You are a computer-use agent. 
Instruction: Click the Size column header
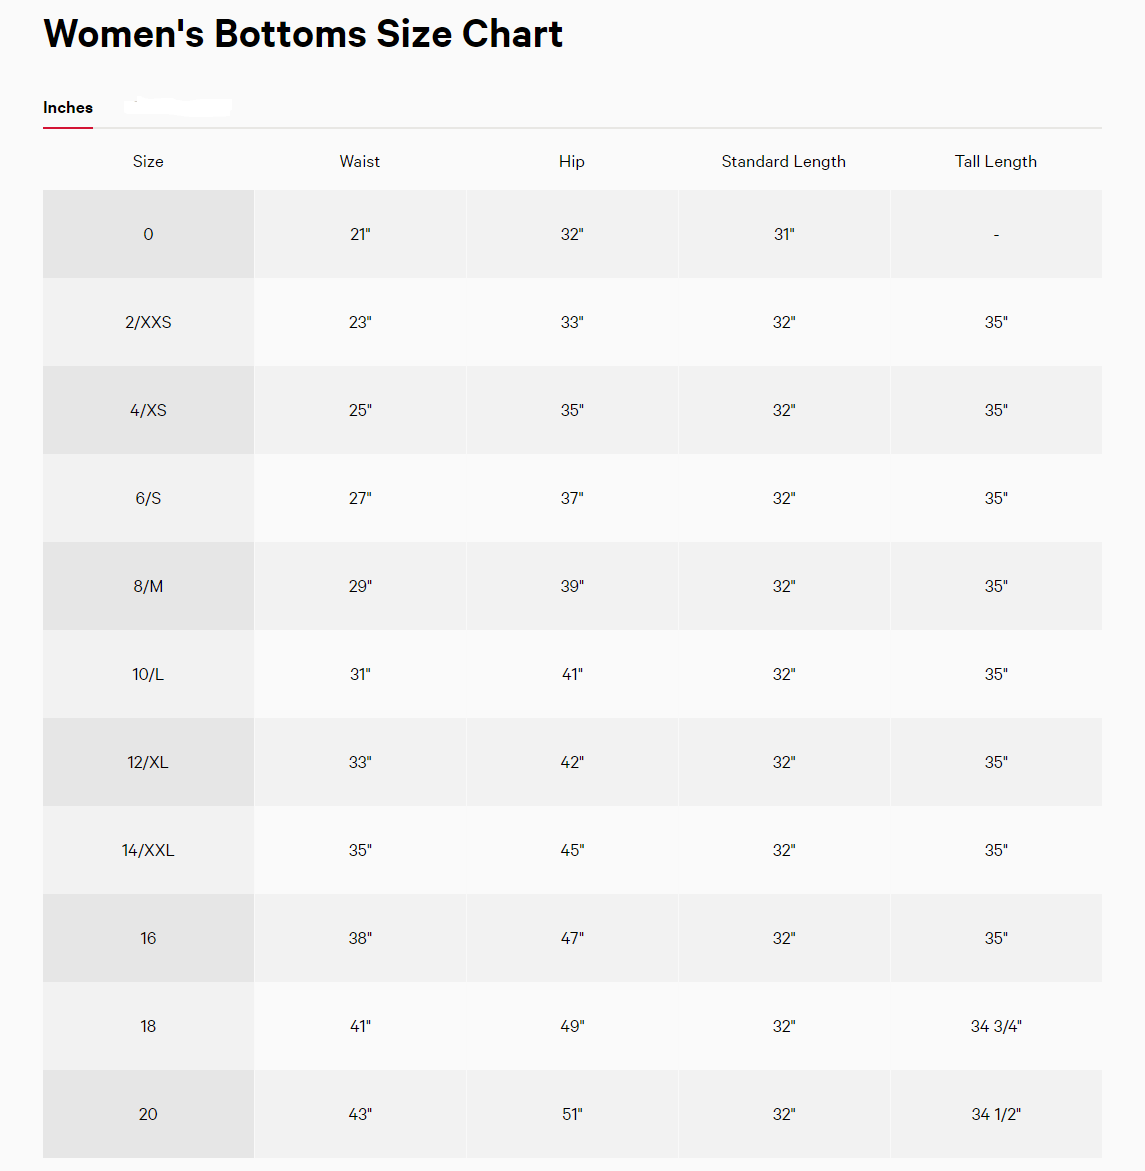148,162
